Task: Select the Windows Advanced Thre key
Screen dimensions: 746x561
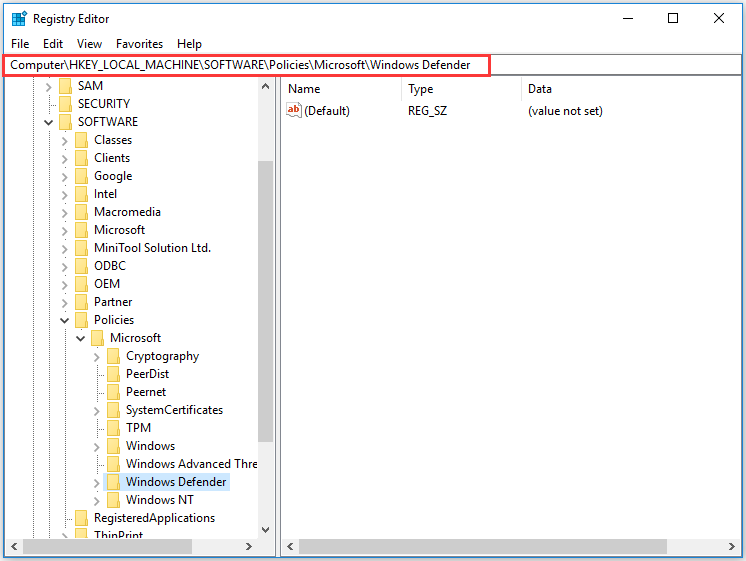Action: coord(191,464)
